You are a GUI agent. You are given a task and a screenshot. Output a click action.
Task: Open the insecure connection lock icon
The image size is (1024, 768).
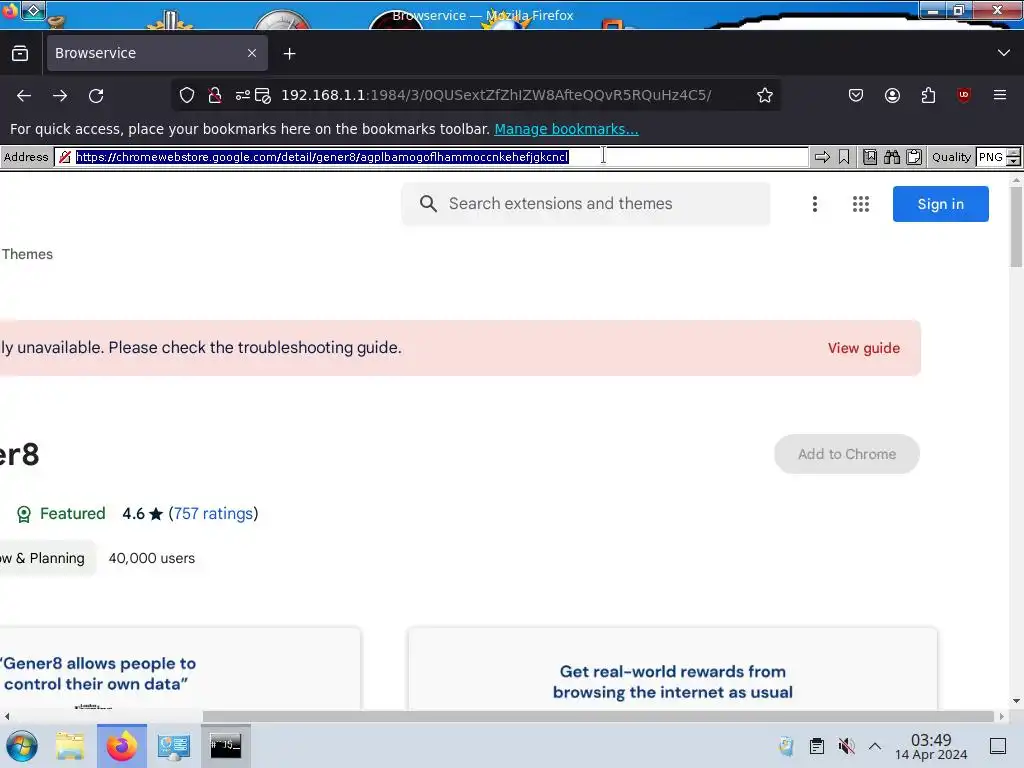pyautogui.click(x=214, y=95)
